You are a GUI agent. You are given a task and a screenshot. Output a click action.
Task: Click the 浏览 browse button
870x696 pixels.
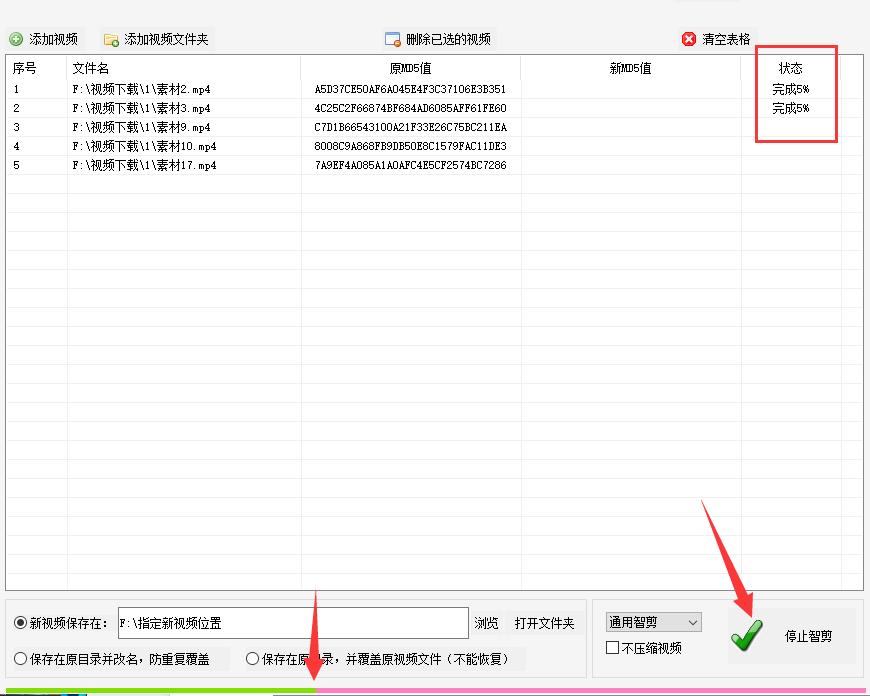tap(486, 623)
